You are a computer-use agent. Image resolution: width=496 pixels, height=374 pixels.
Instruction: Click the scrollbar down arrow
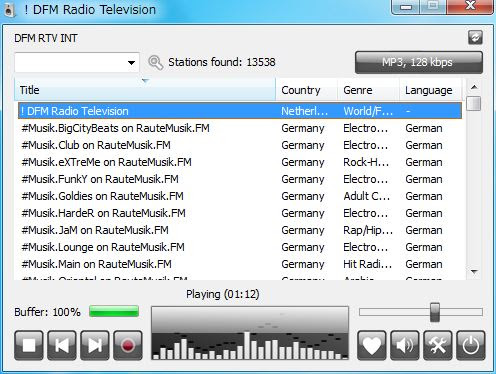[474, 272]
